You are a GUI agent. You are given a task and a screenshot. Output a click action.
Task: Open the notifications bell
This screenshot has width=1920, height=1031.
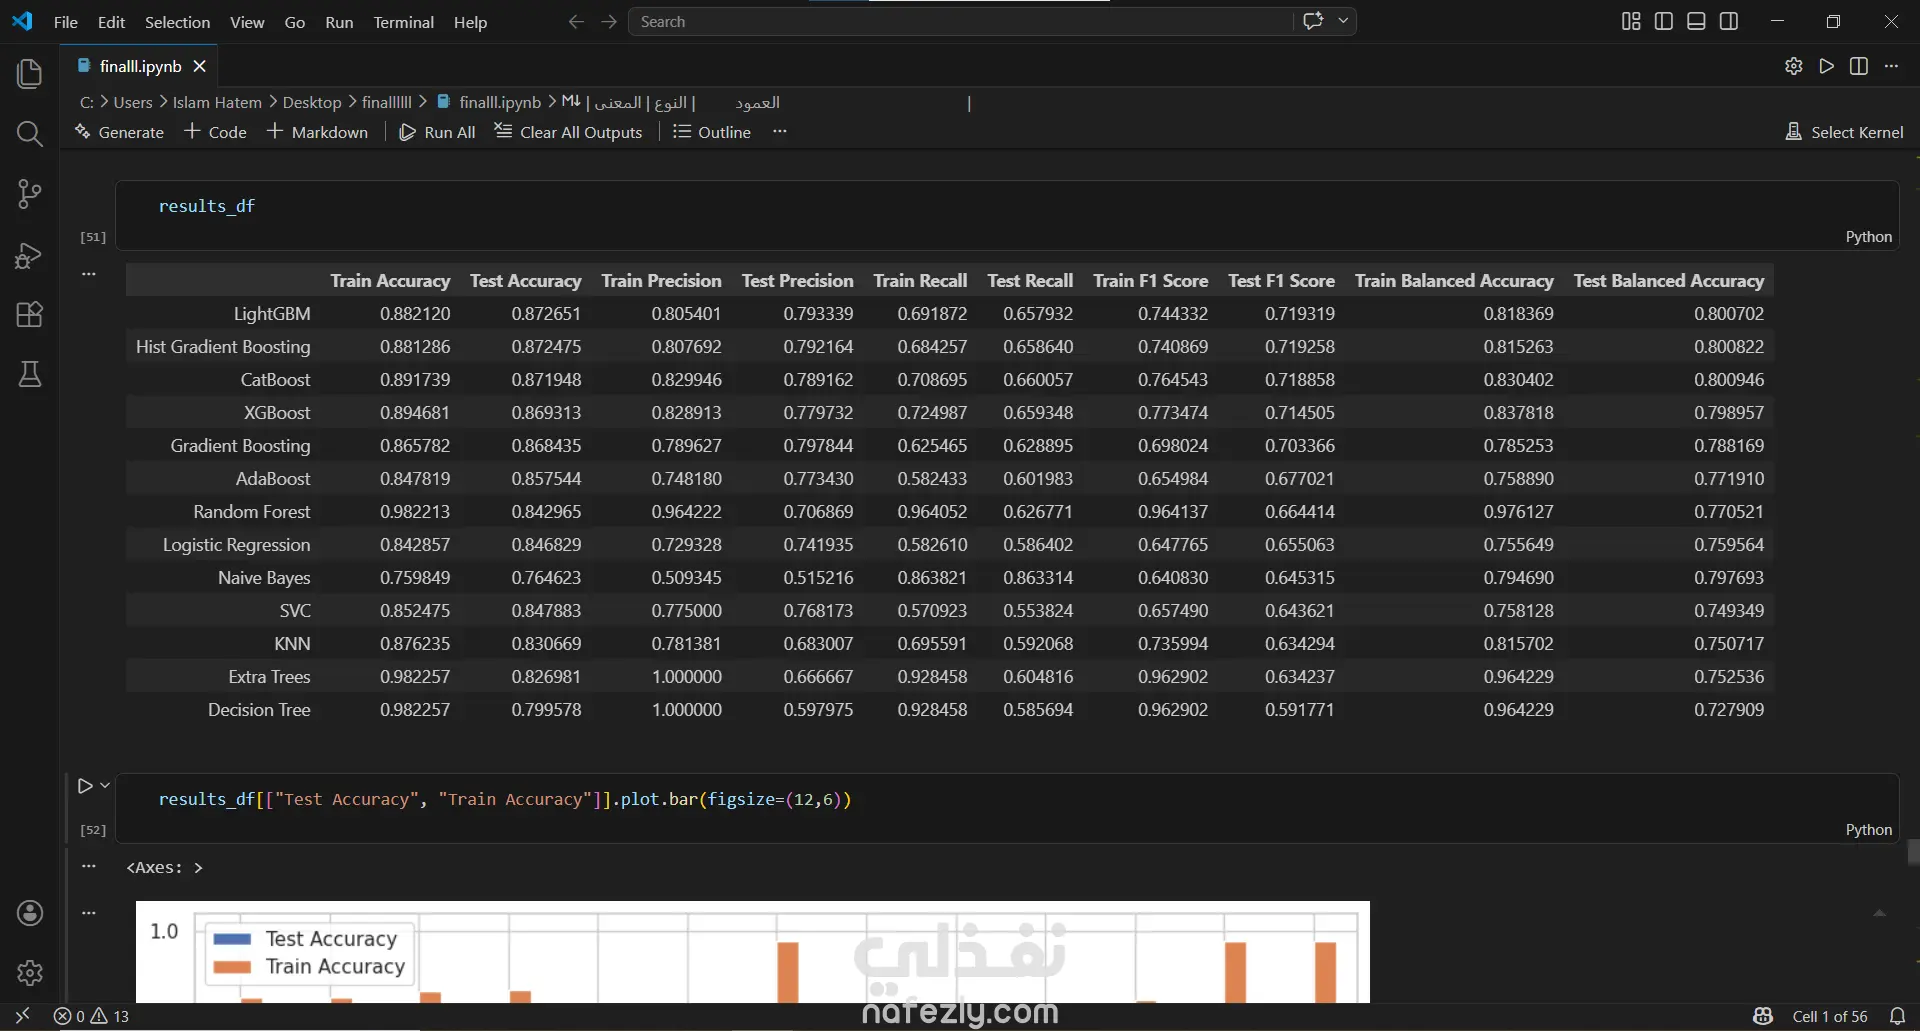click(x=1897, y=1016)
